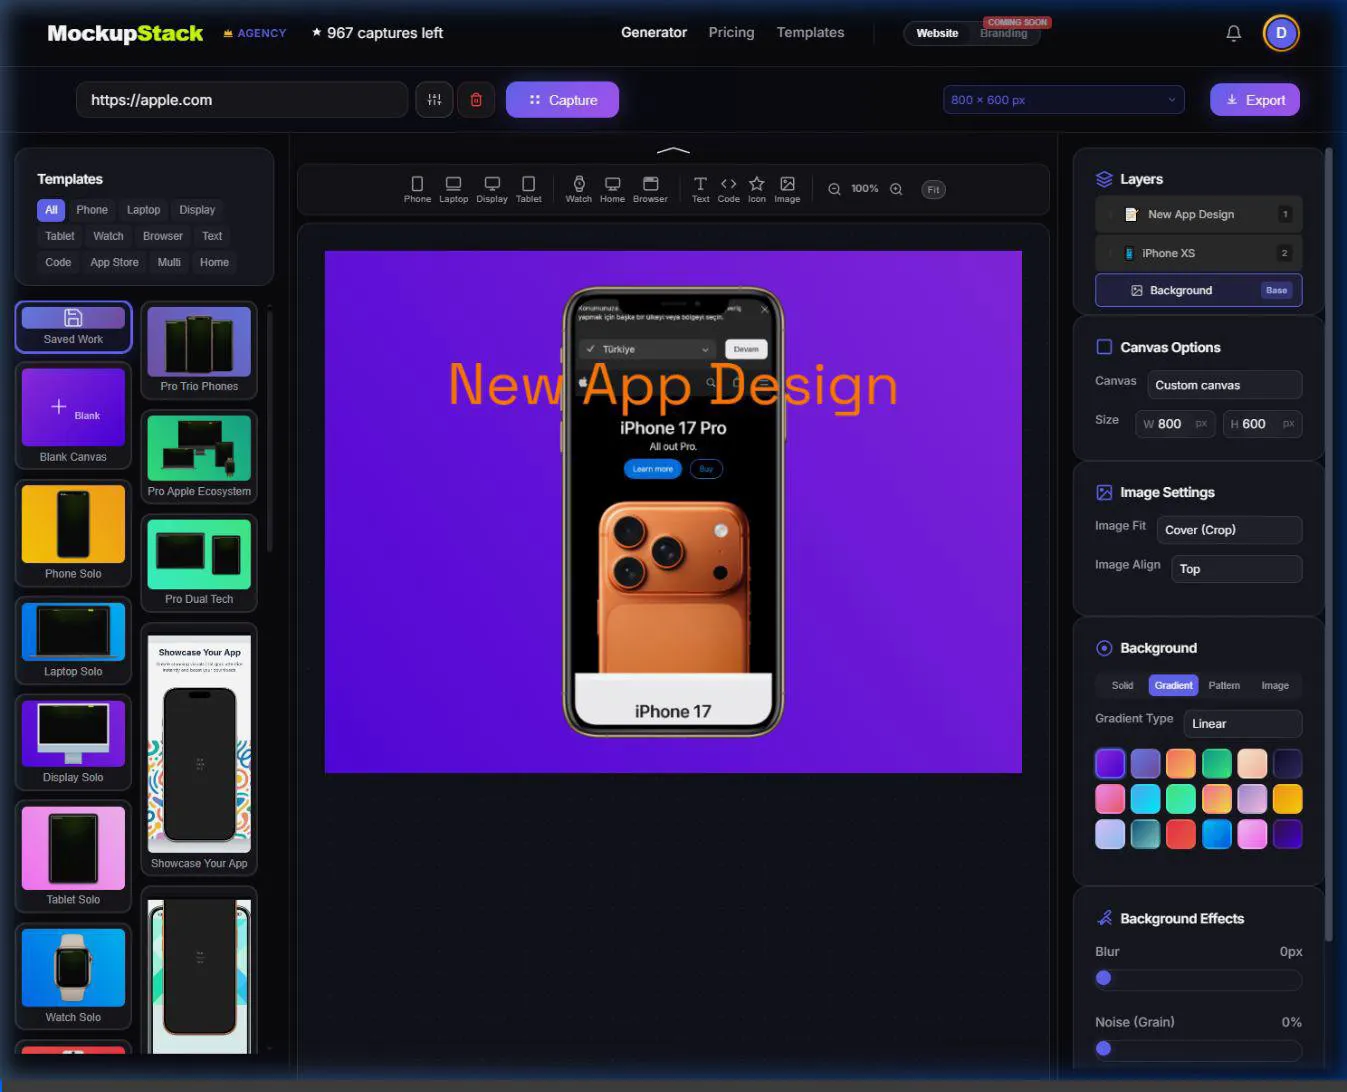Insert a Code element from toolbar
1347x1092 pixels.
click(x=728, y=189)
